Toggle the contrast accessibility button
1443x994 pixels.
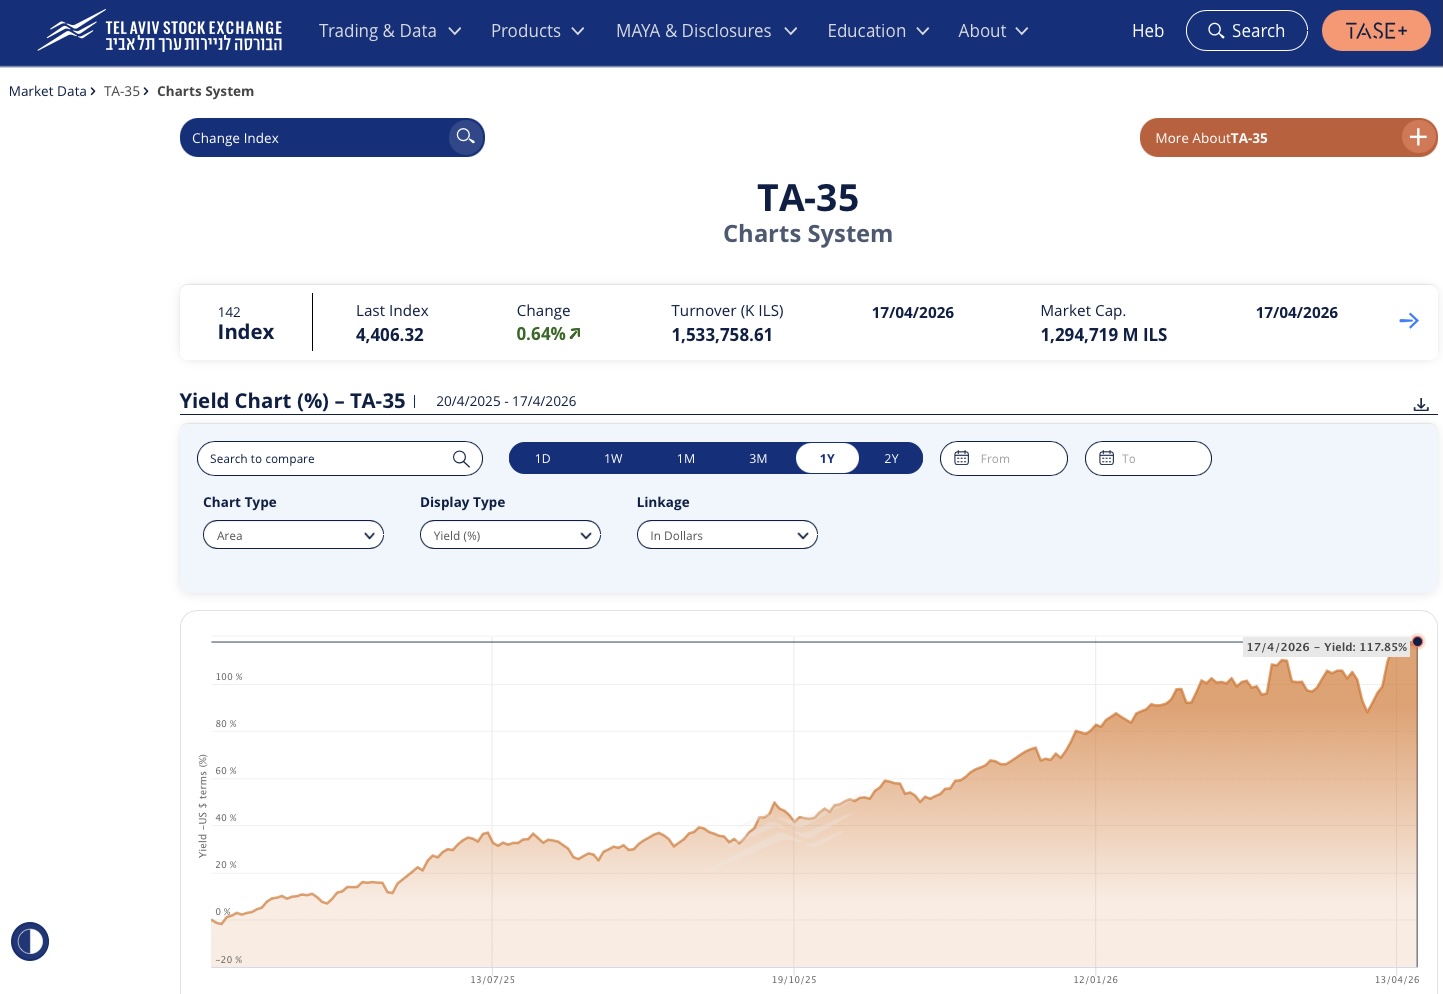[x=30, y=941]
